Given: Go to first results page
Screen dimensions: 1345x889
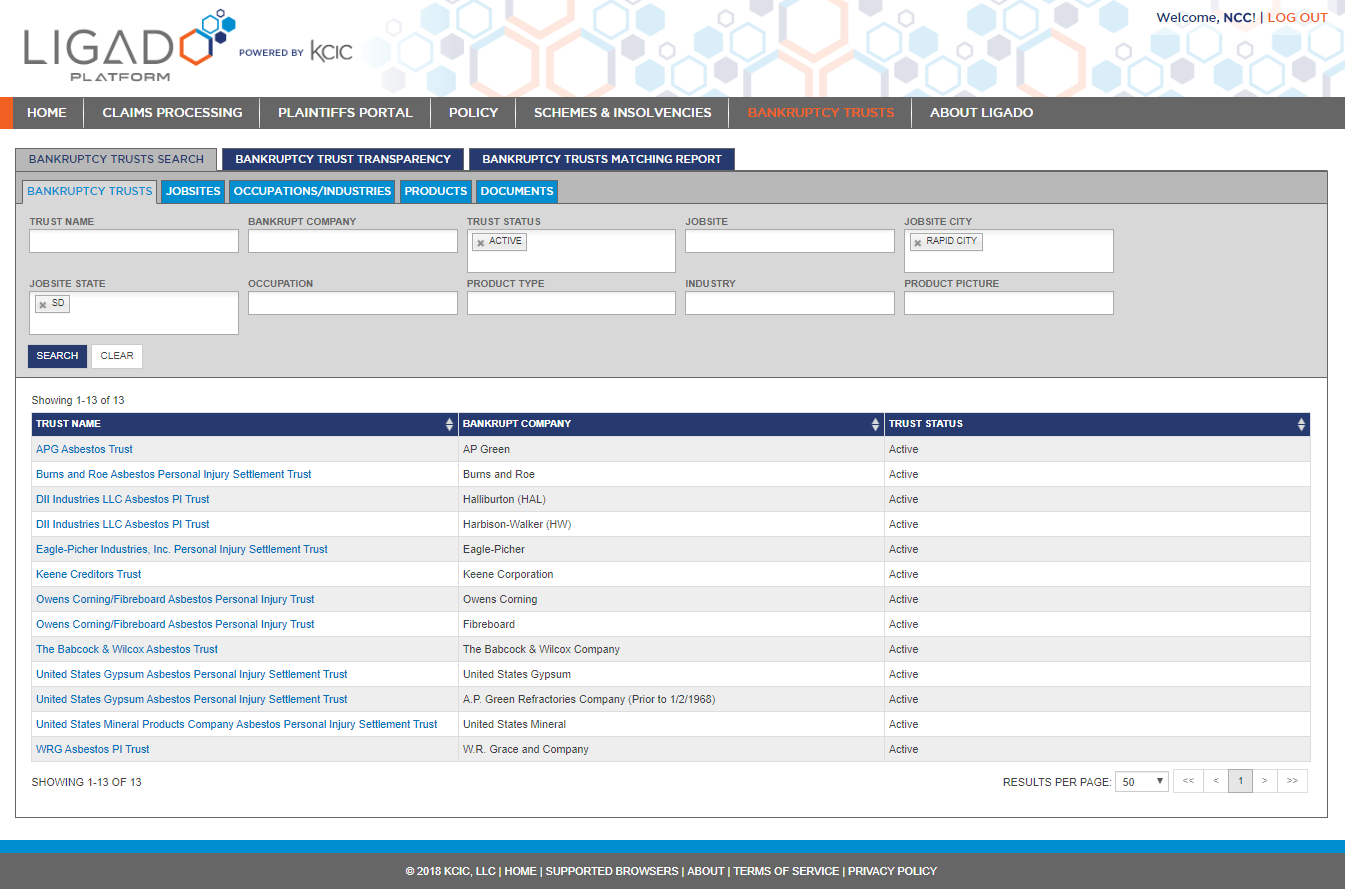Looking at the screenshot, I should (1188, 781).
